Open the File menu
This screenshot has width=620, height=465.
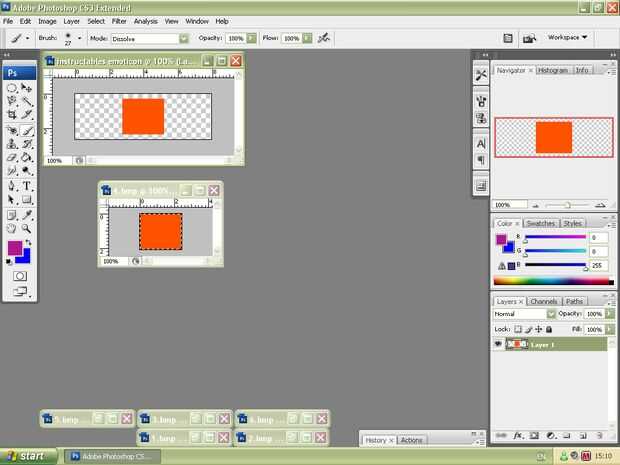tap(8, 21)
